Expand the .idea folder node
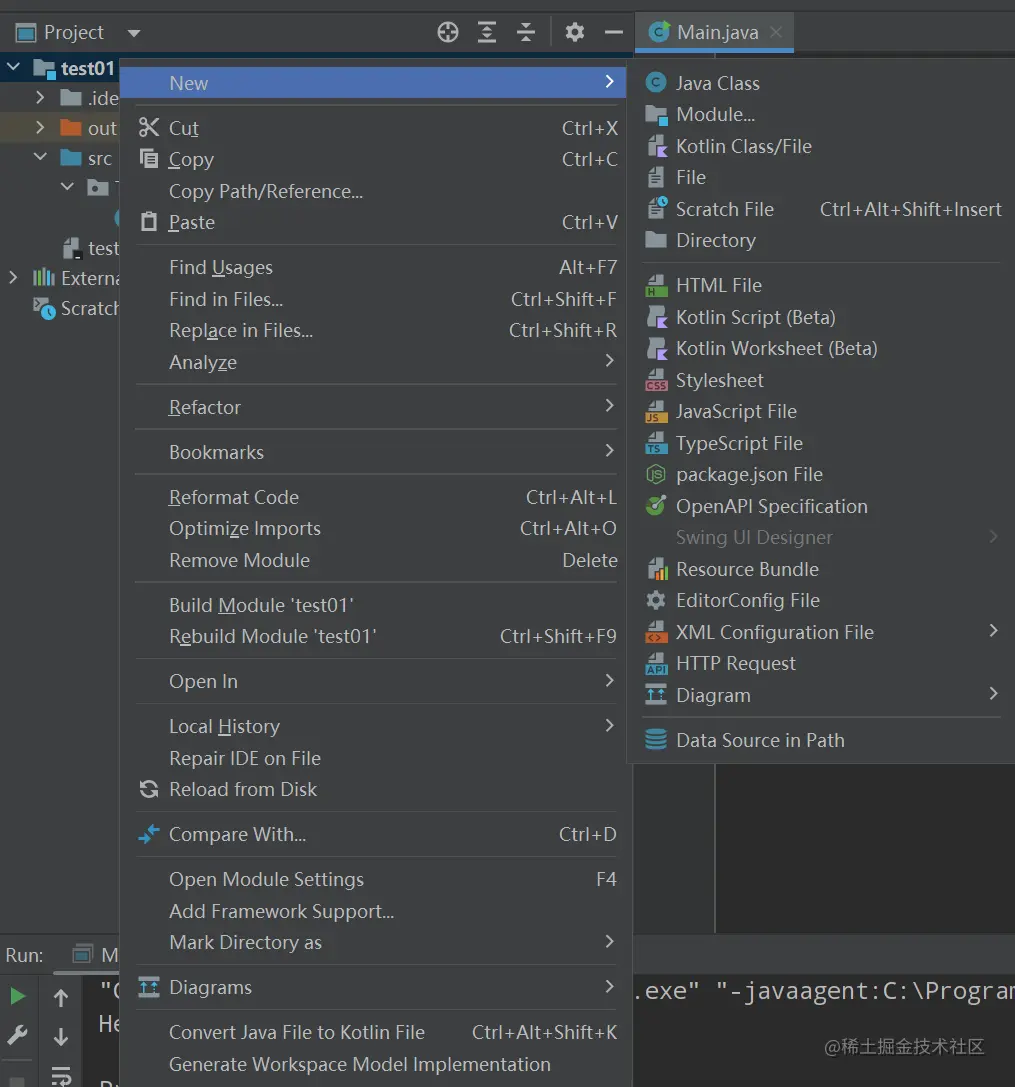The height and width of the screenshot is (1087, 1015). [x=40, y=97]
